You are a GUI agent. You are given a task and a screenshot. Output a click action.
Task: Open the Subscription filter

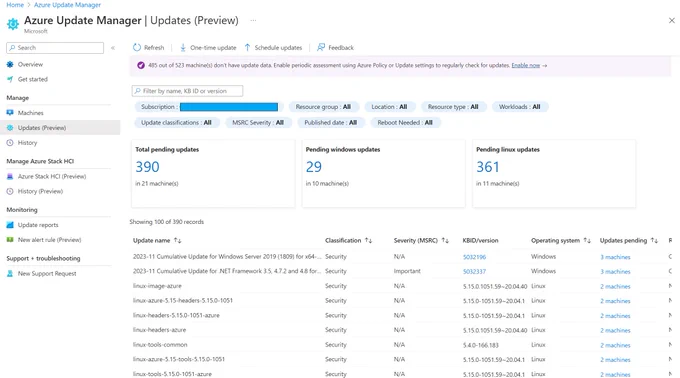209,107
